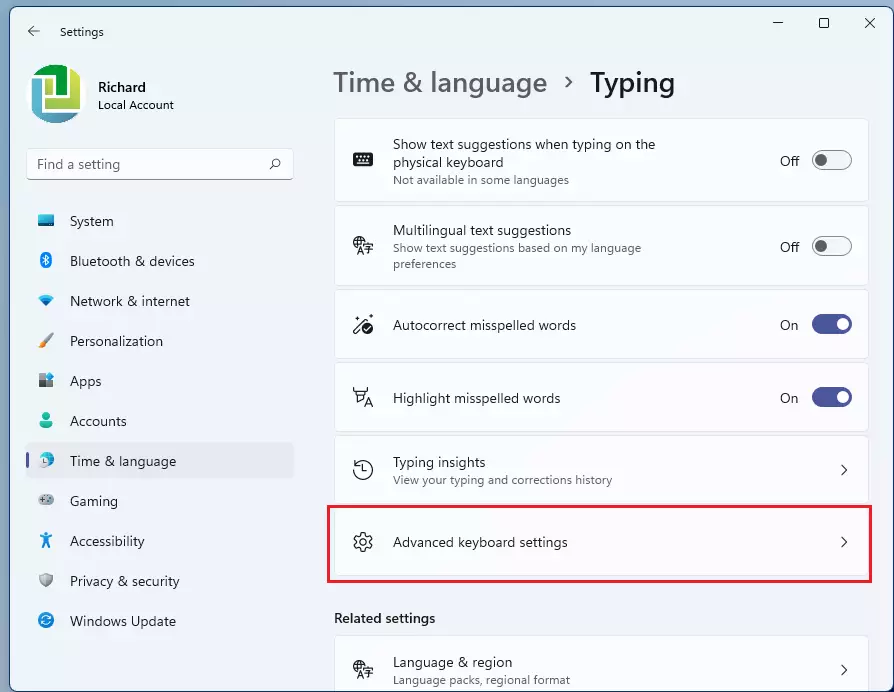Click the Apps icon in sidebar

[46, 380]
